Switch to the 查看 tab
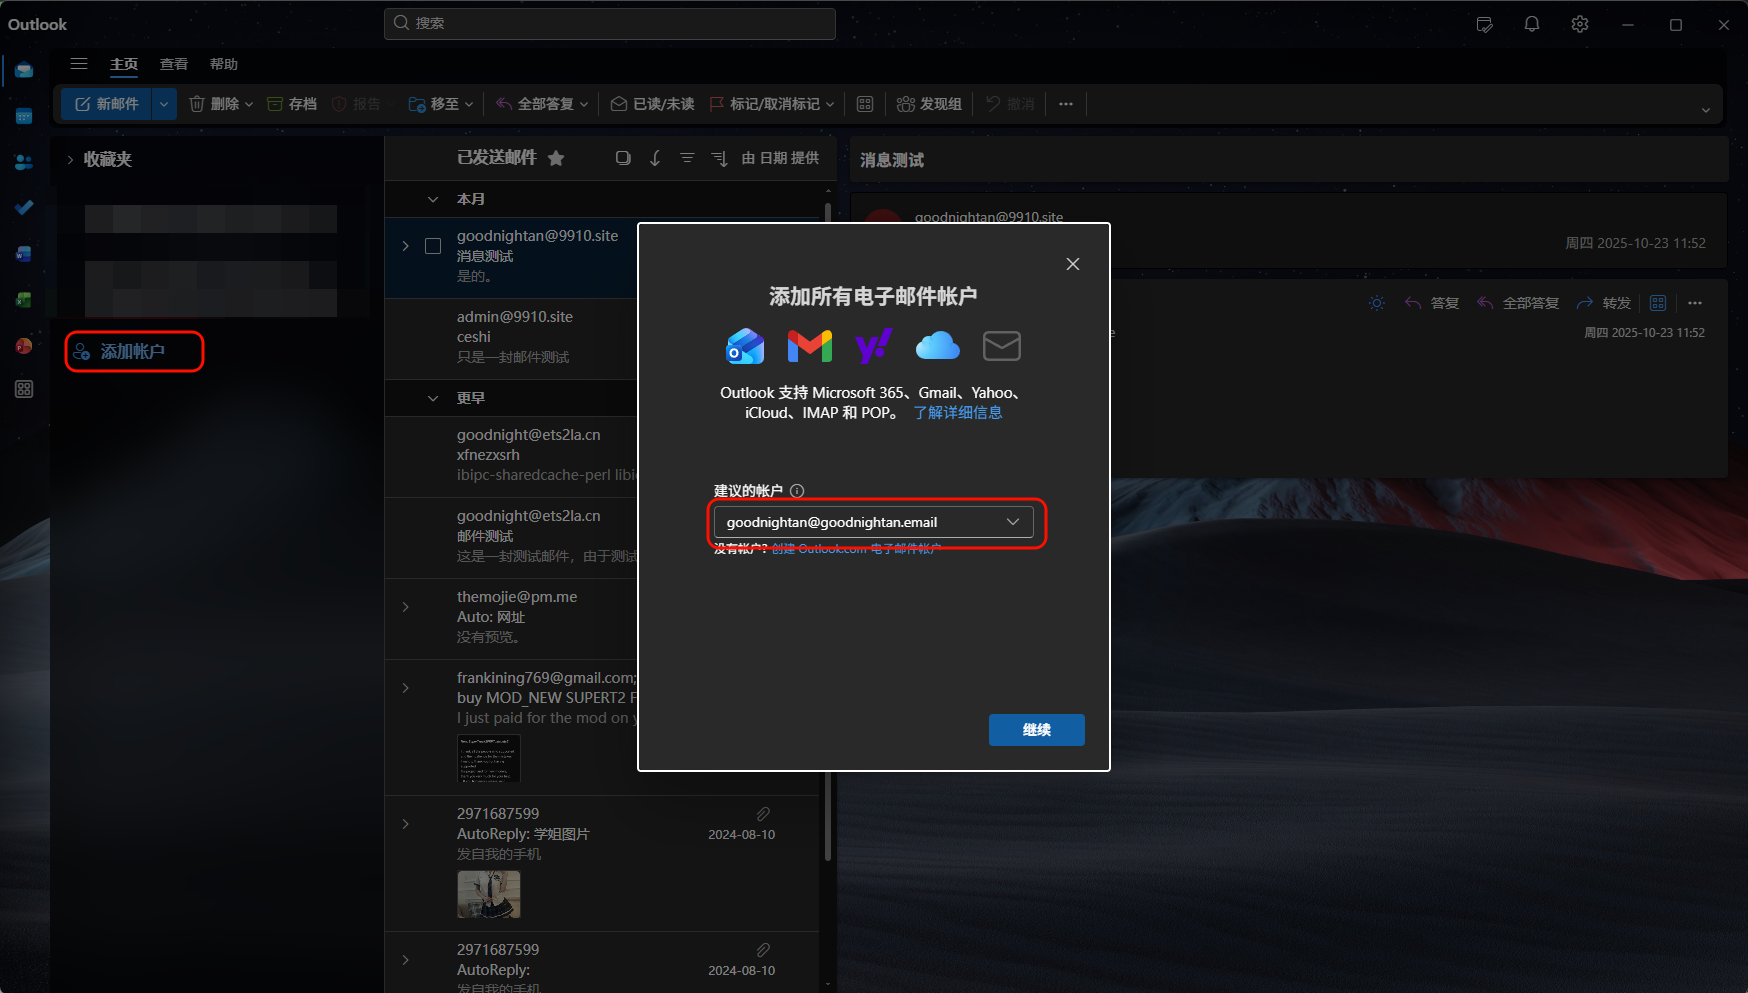The width and height of the screenshot is (1748, 993). pyautogui.click(x=174, y=64)
